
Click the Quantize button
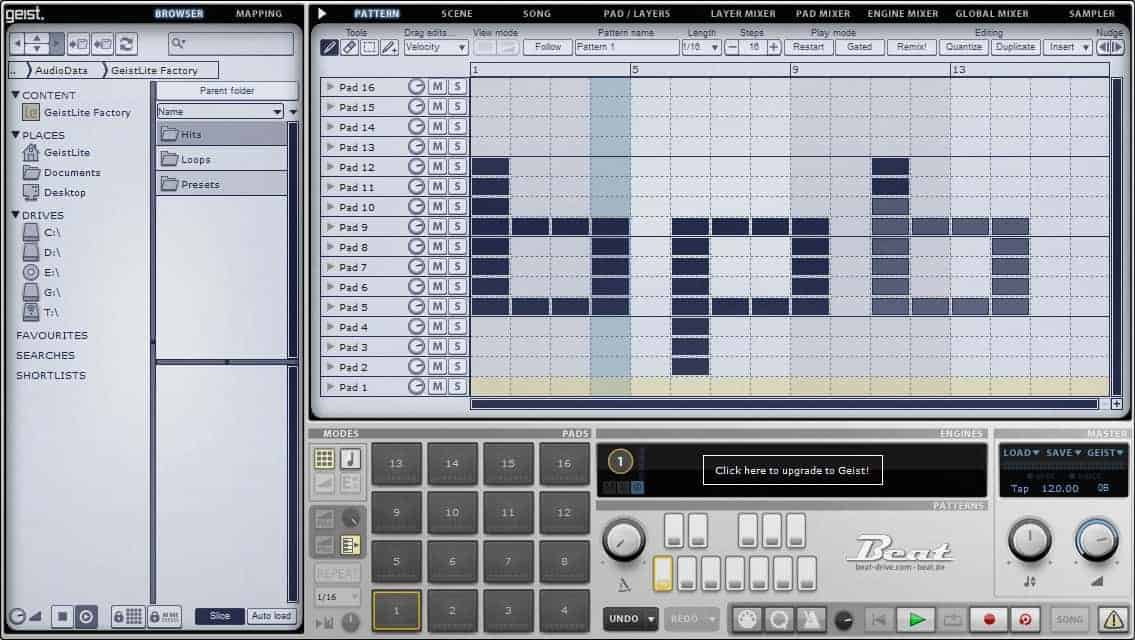(963, 47)
